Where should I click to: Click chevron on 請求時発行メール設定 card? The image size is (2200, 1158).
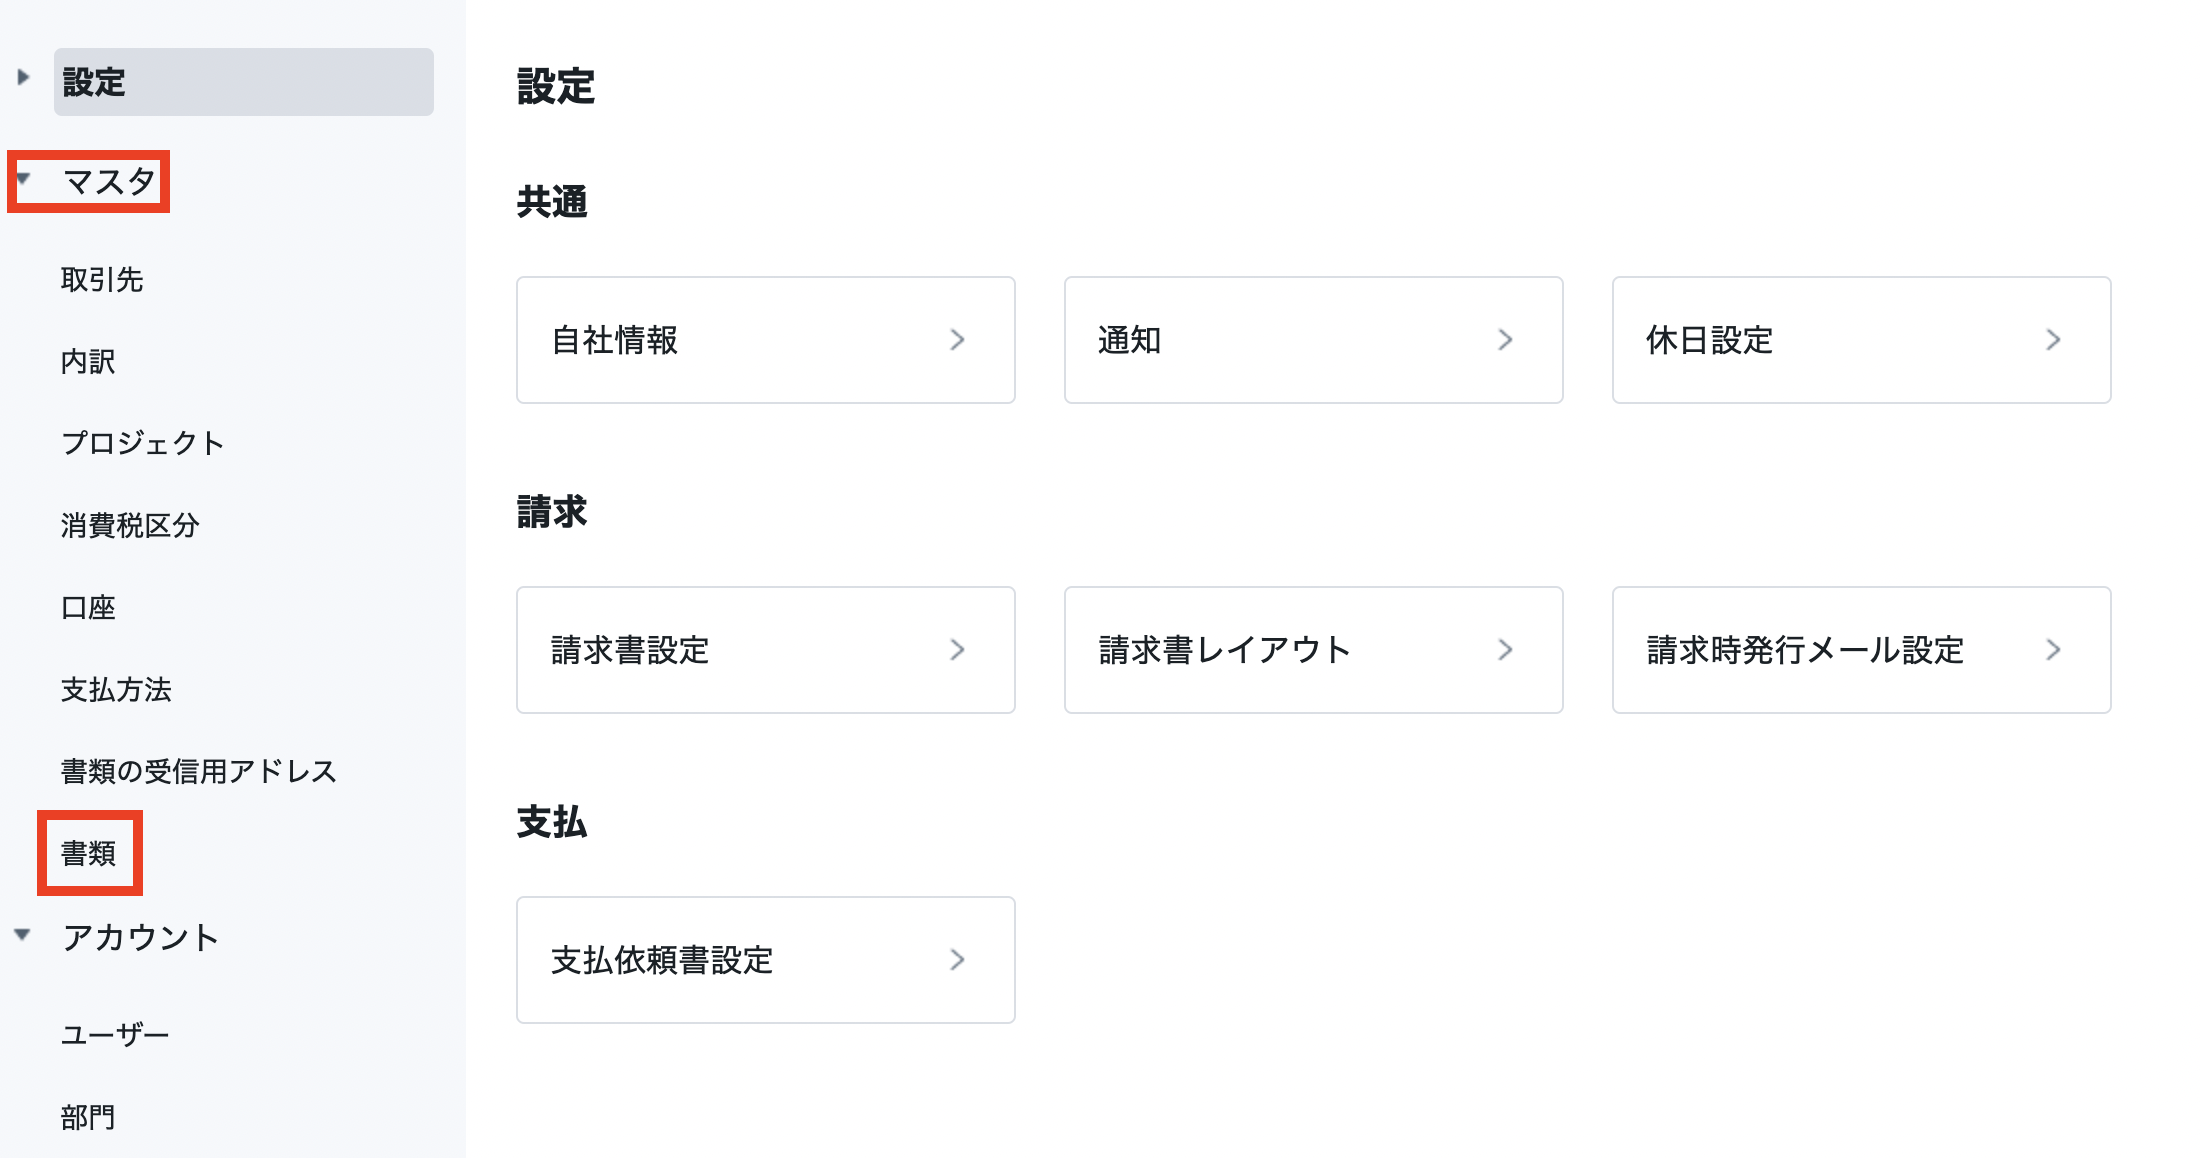coord(2053,650)
